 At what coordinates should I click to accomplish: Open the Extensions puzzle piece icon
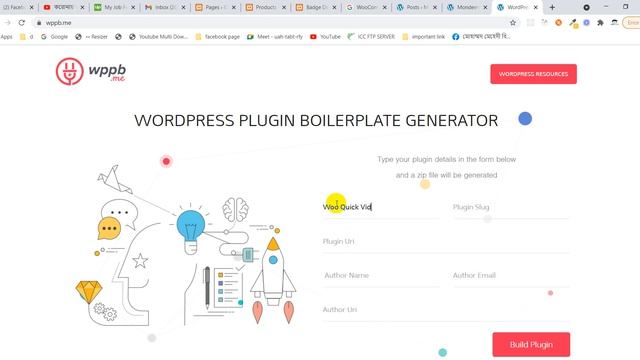(600, 23)
